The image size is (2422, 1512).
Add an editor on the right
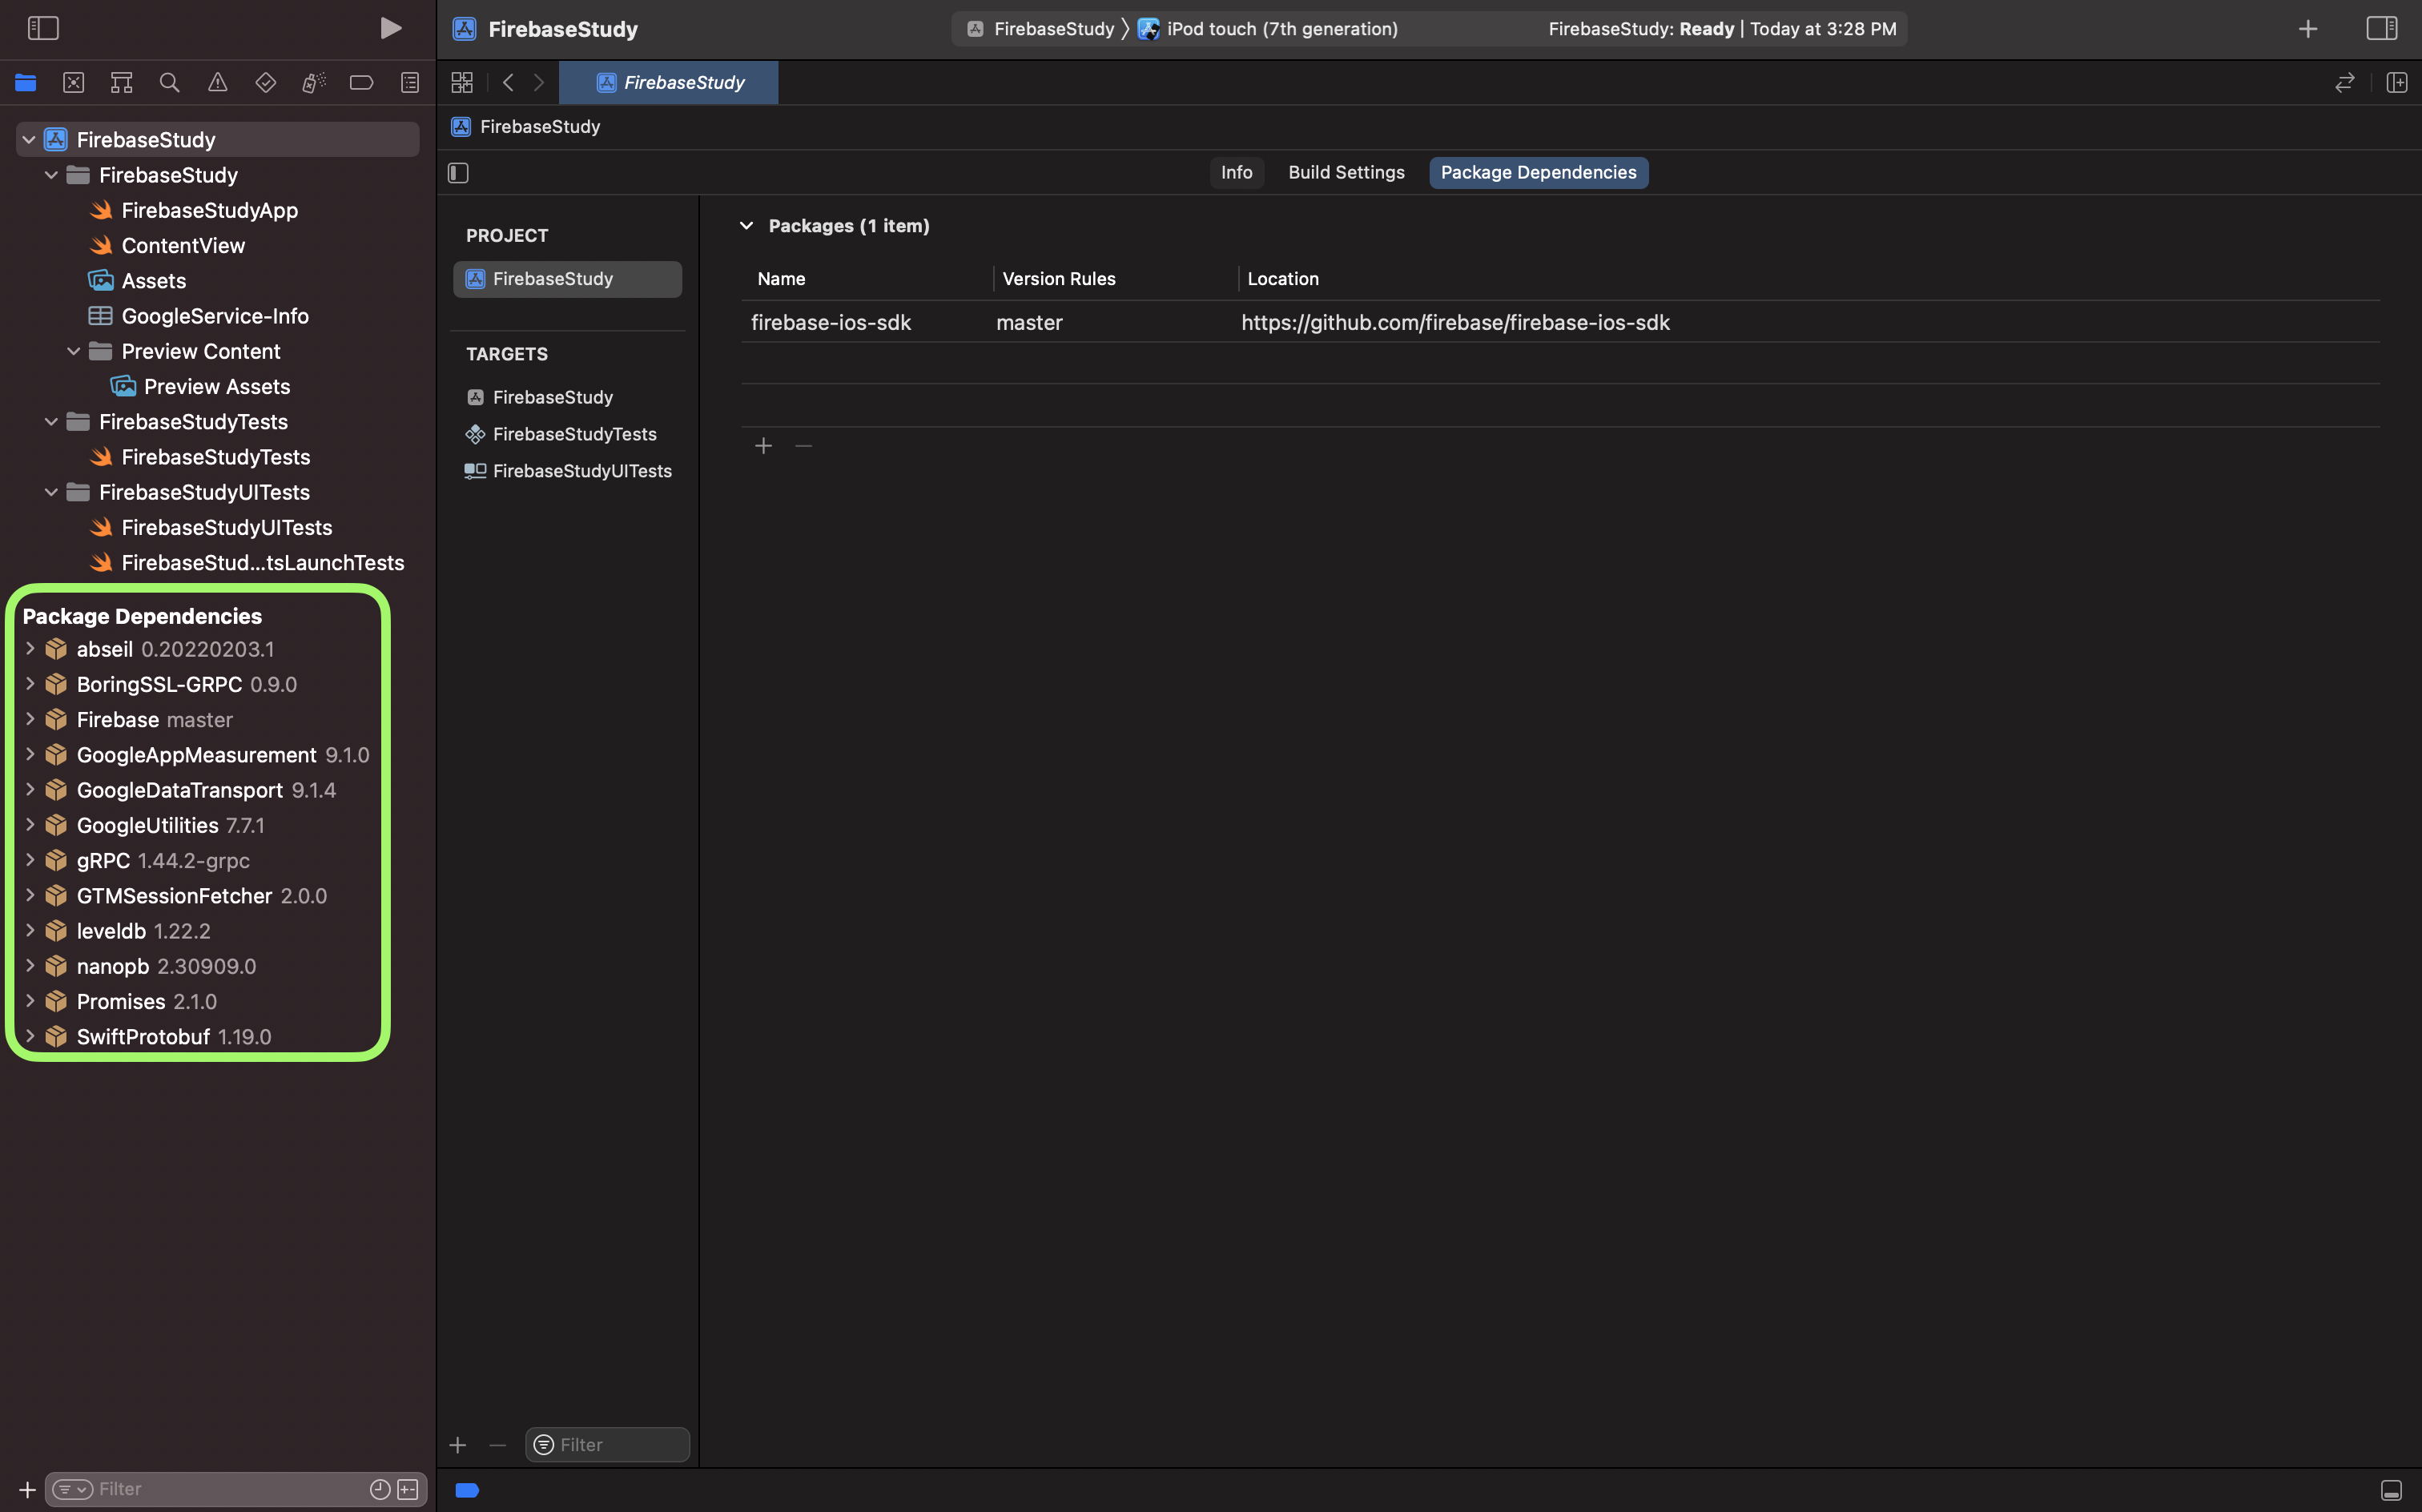tap(2397, 82)
